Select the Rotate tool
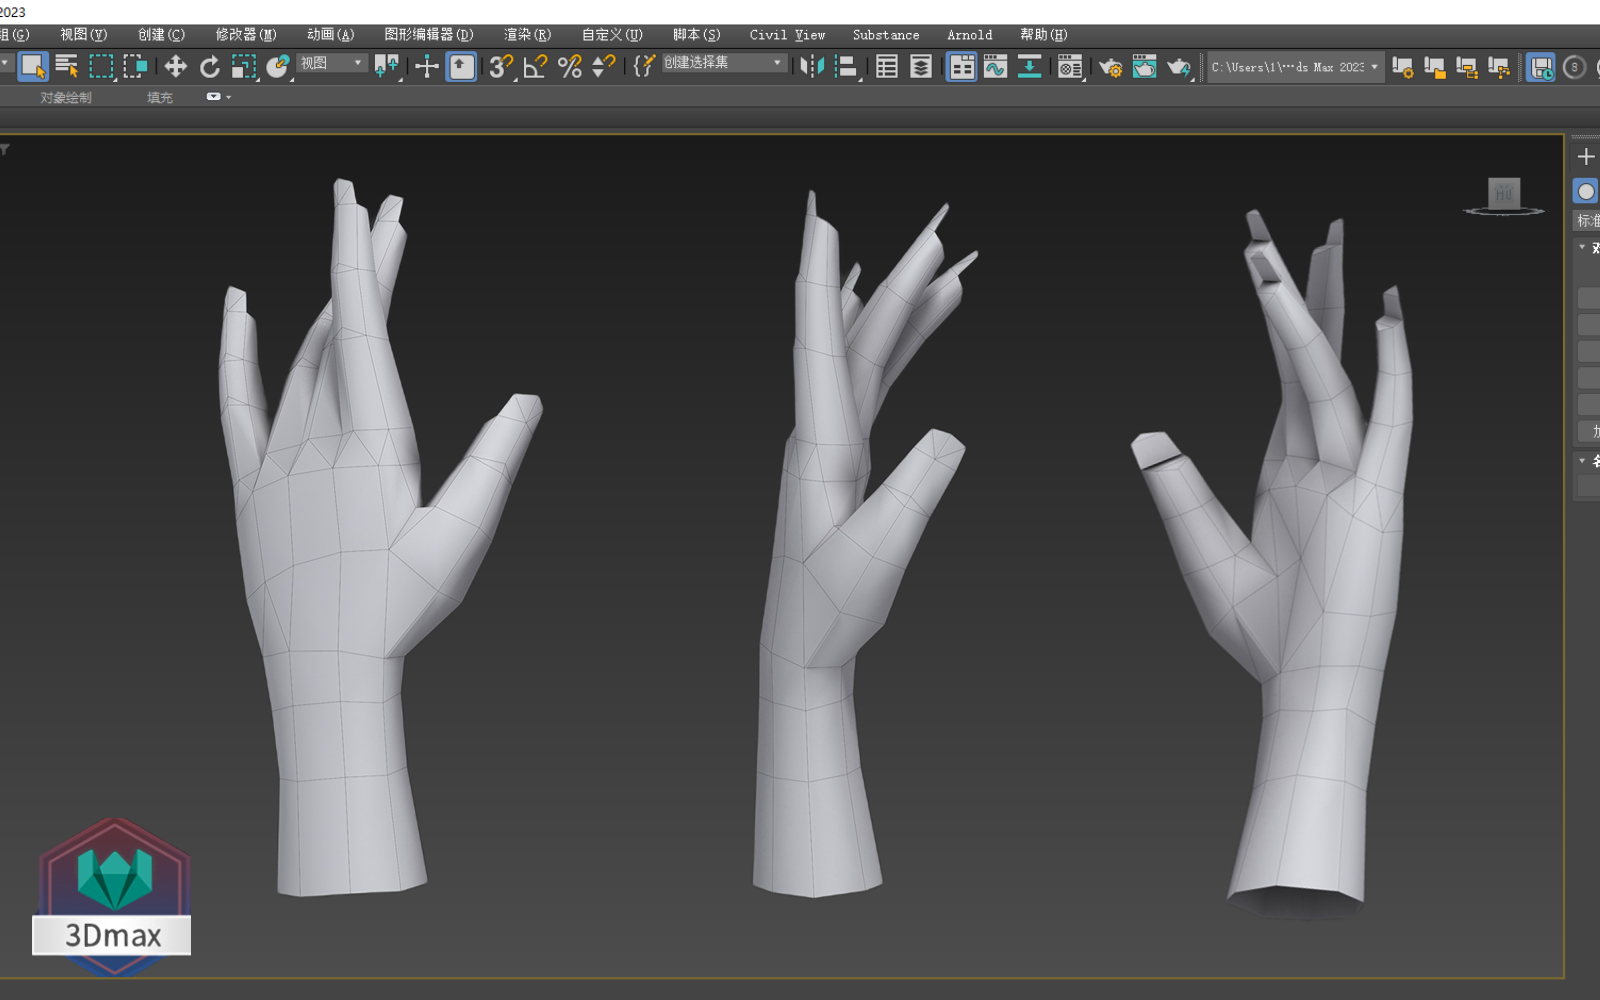 (x=209, y=67)
